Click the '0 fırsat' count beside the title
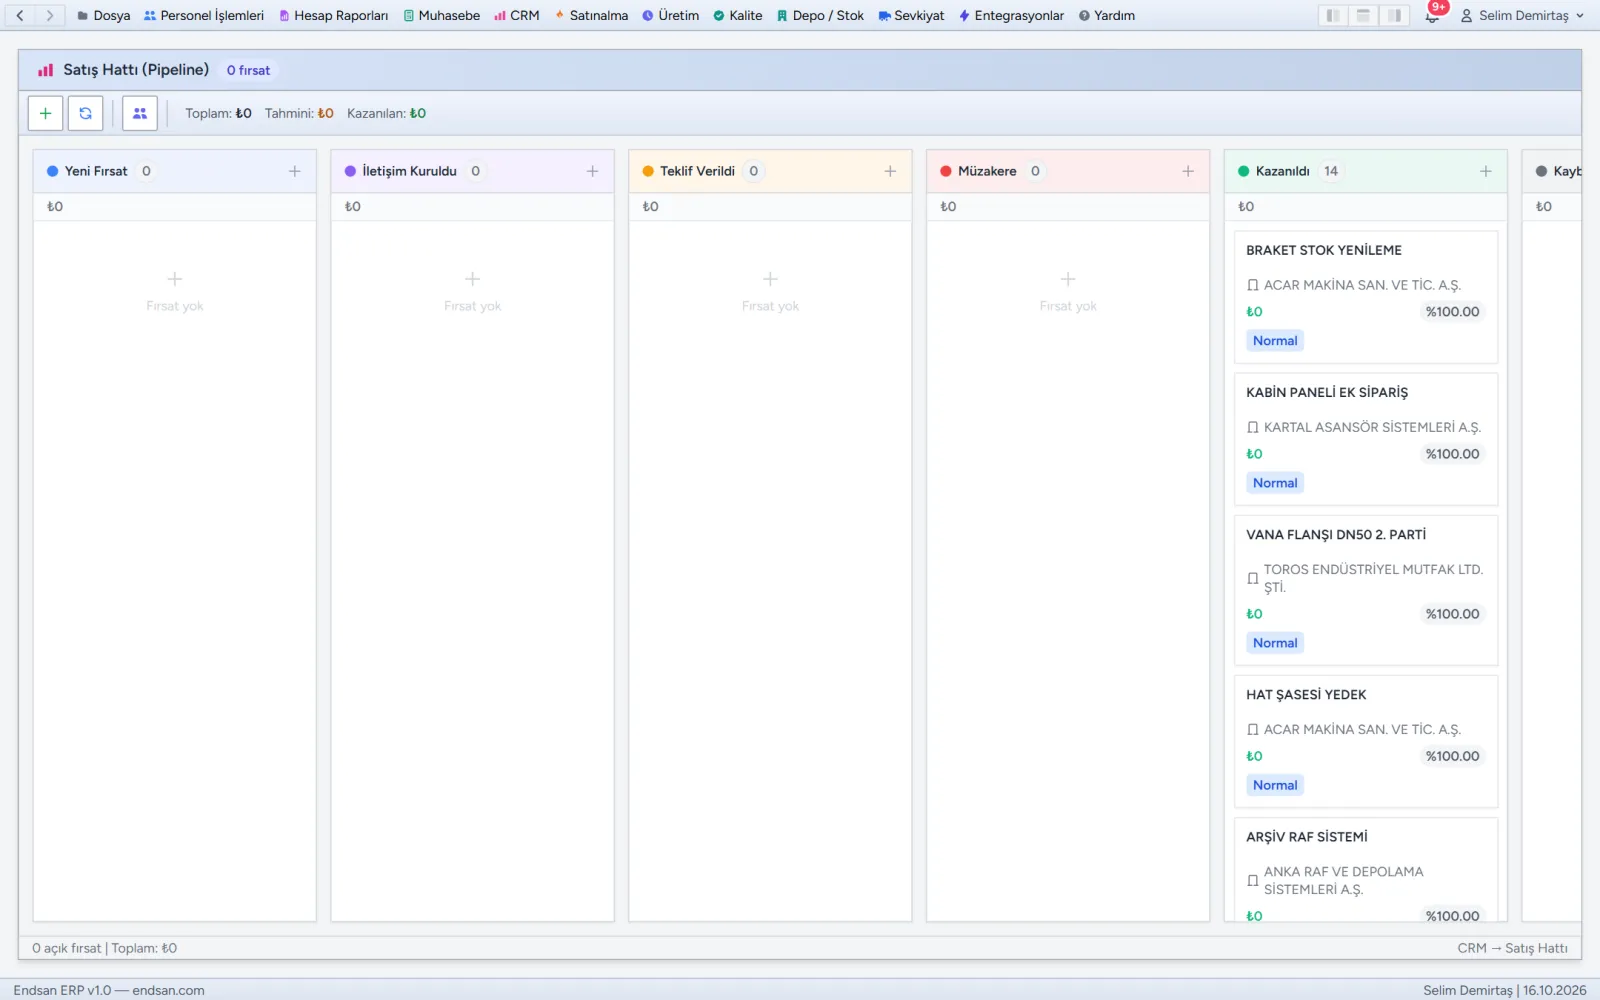 pyautogui.click(x=248, y=70)
